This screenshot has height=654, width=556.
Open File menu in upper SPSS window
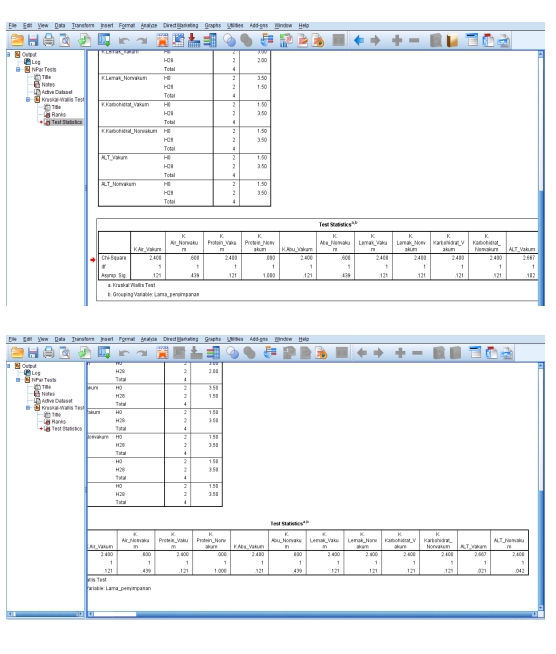(x=13, y=25)
